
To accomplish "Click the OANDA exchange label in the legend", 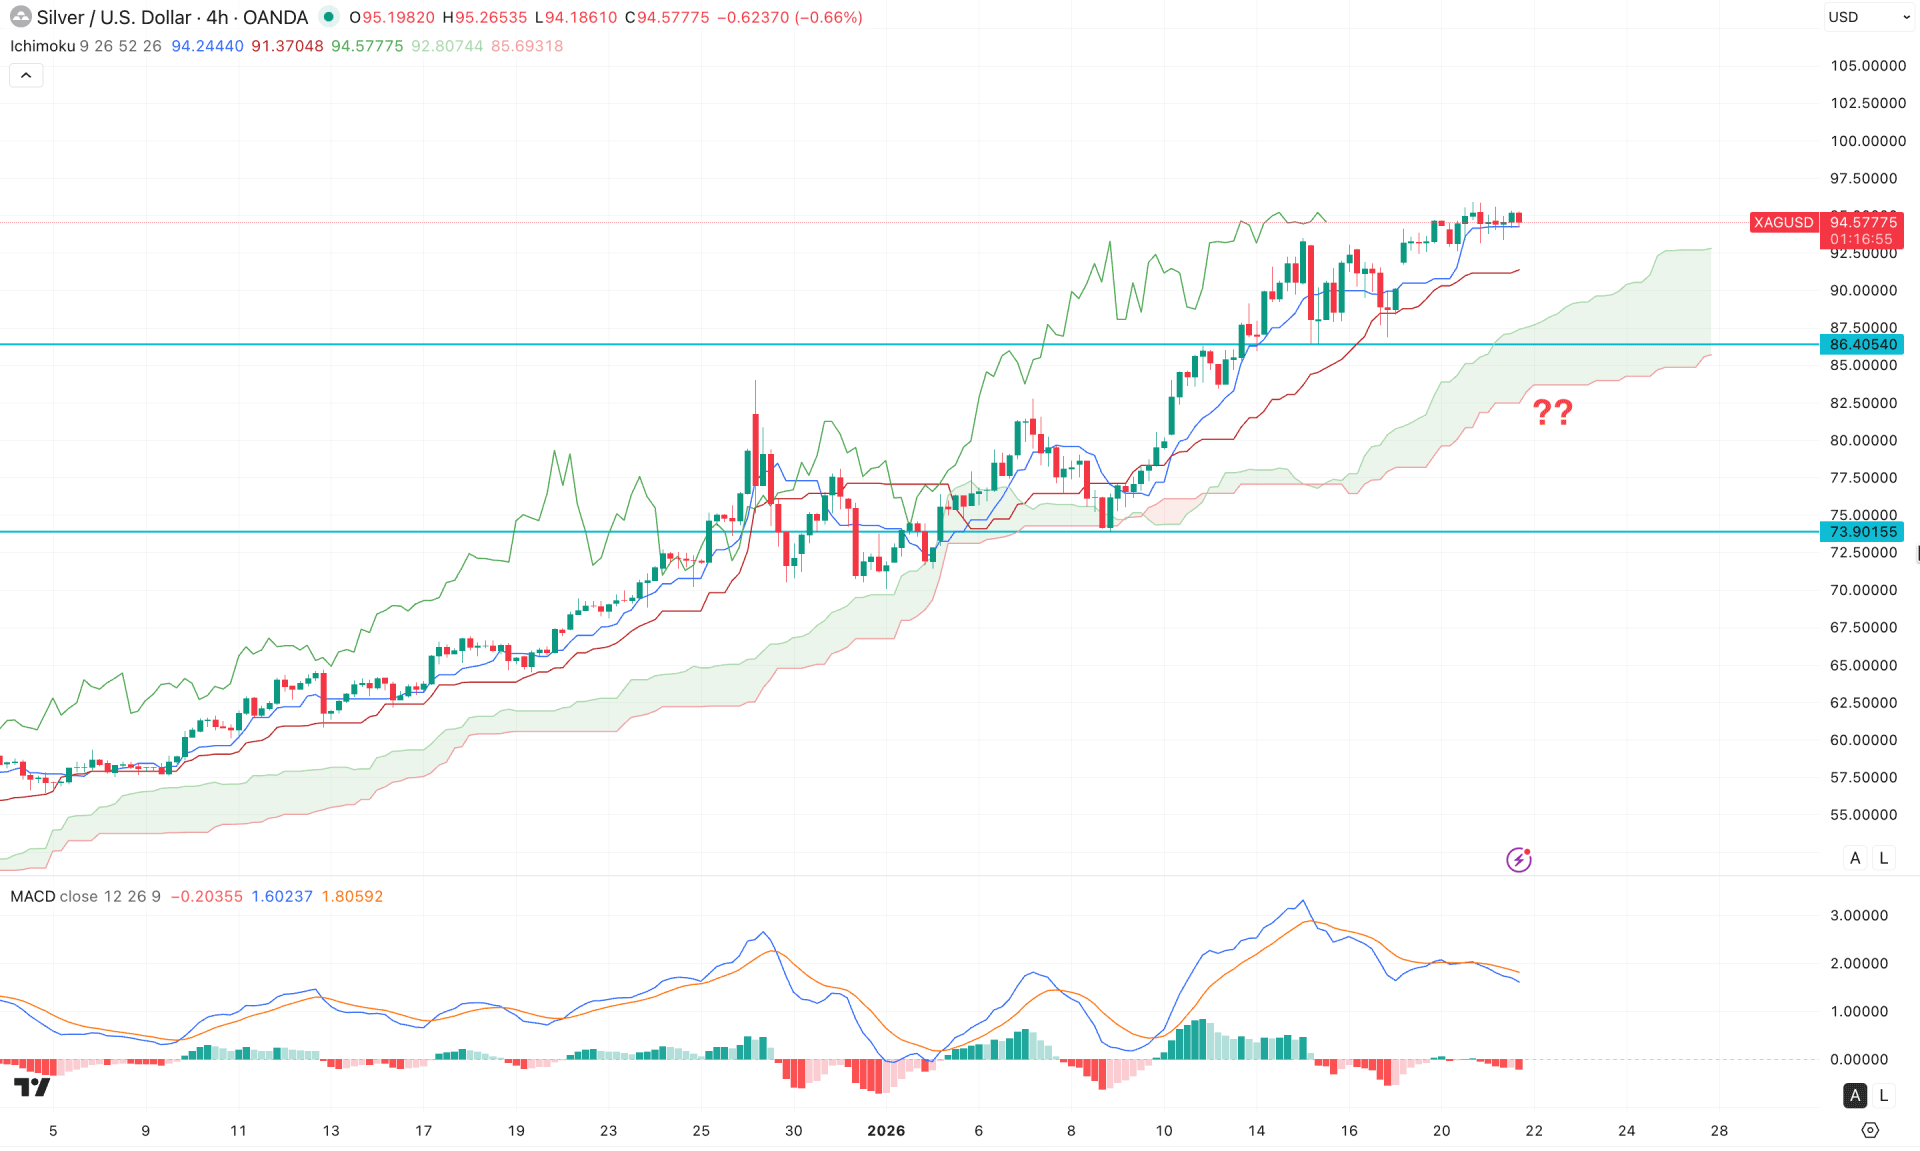I will pos(277,17).
